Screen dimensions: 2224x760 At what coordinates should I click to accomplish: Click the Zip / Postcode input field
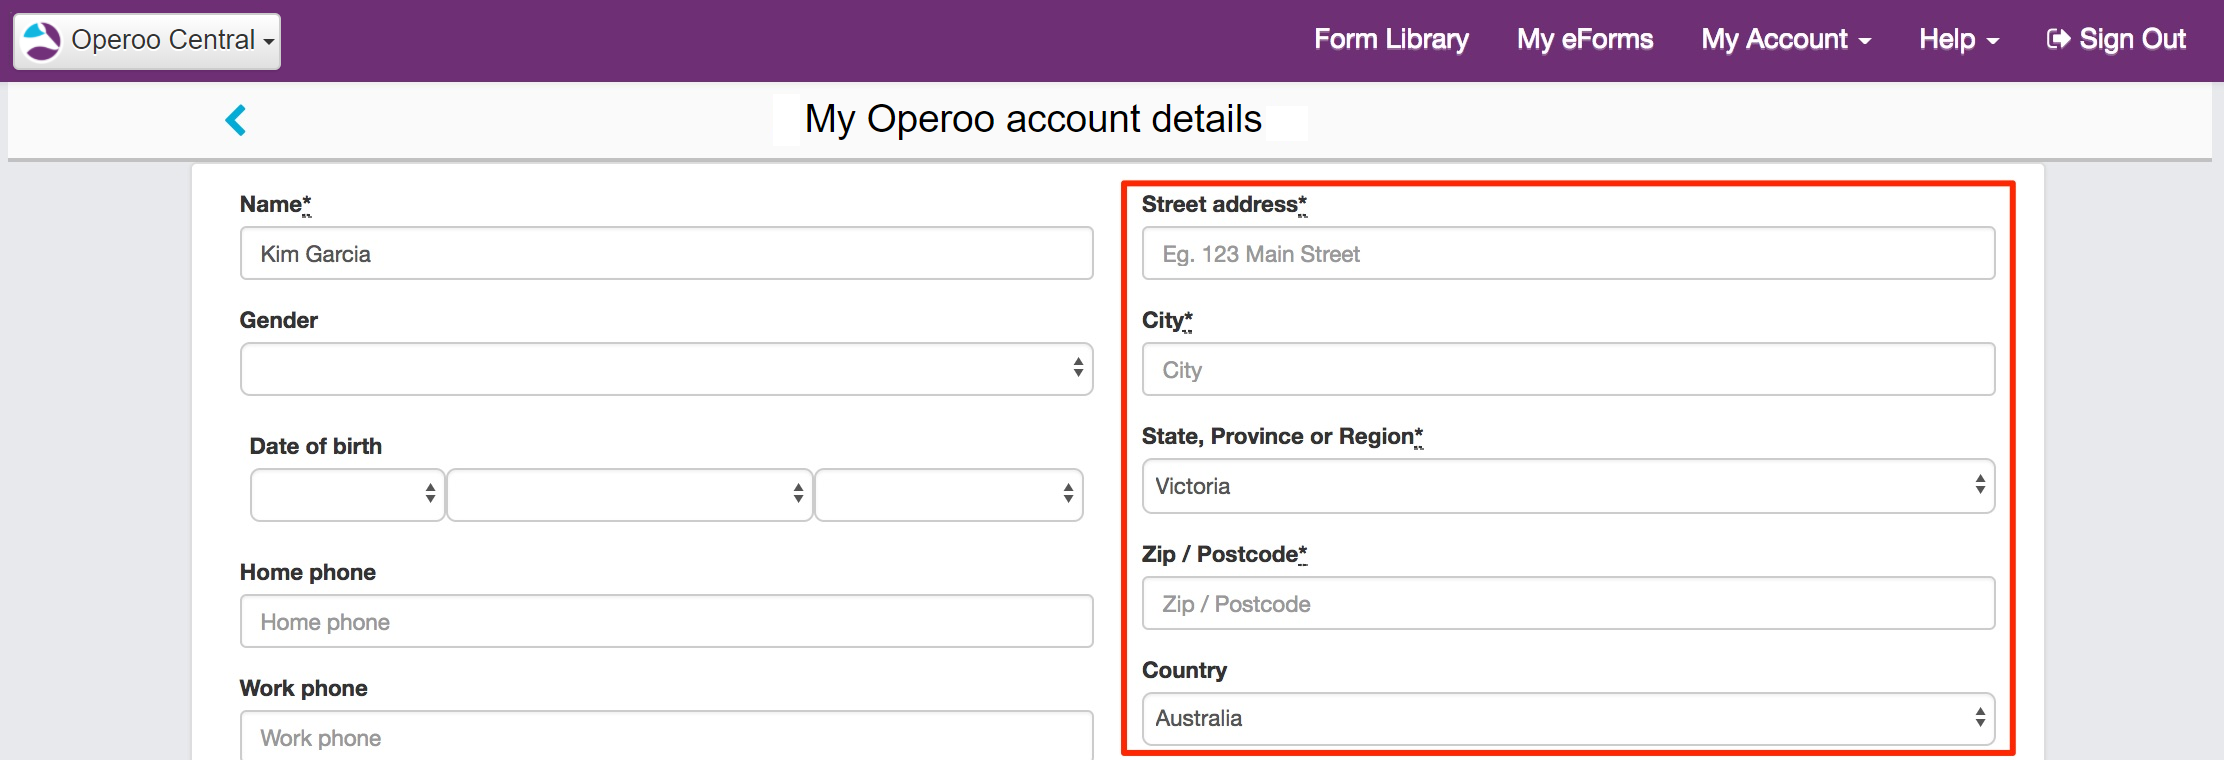click(x=1568, y=603)
